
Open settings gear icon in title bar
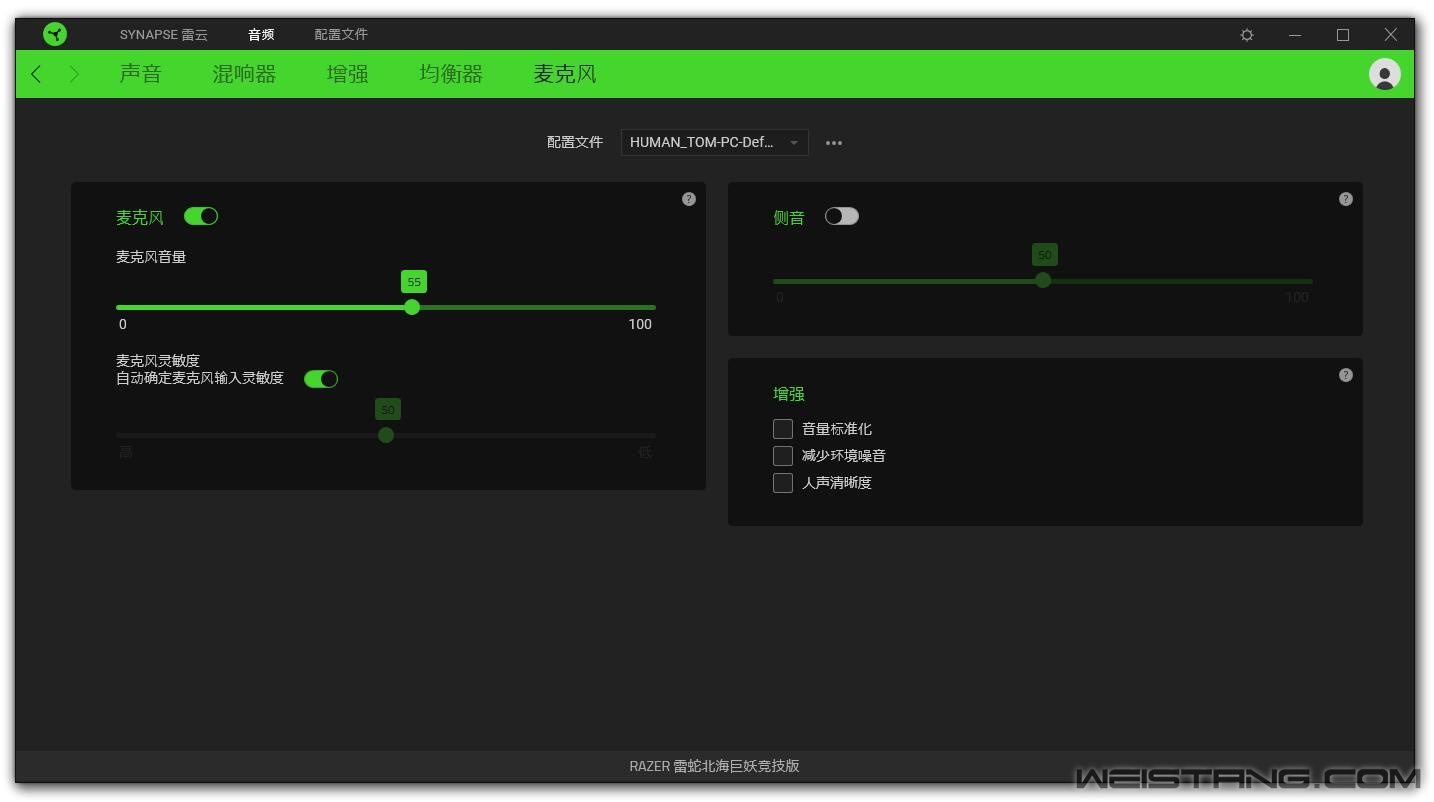[1247, 35]
